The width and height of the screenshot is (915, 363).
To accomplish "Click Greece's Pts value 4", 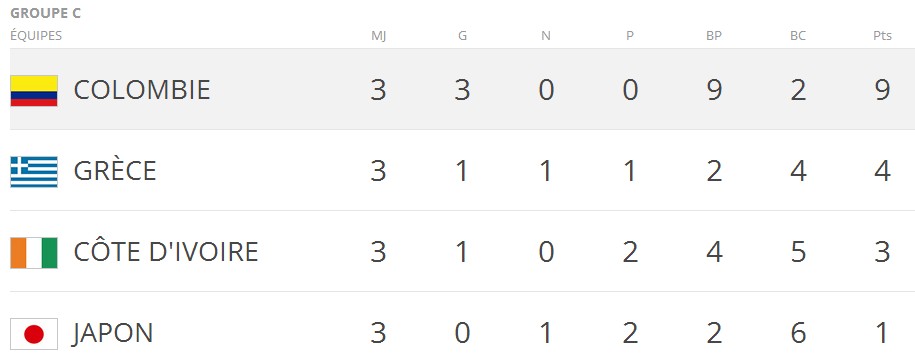I will tap(882, 171).
